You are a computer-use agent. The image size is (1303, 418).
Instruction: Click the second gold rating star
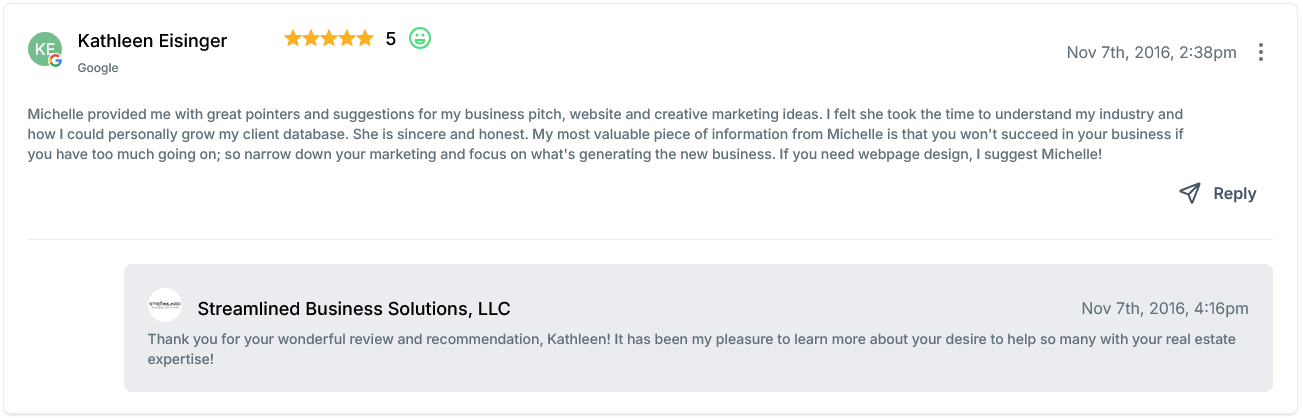tap(311, 39)
